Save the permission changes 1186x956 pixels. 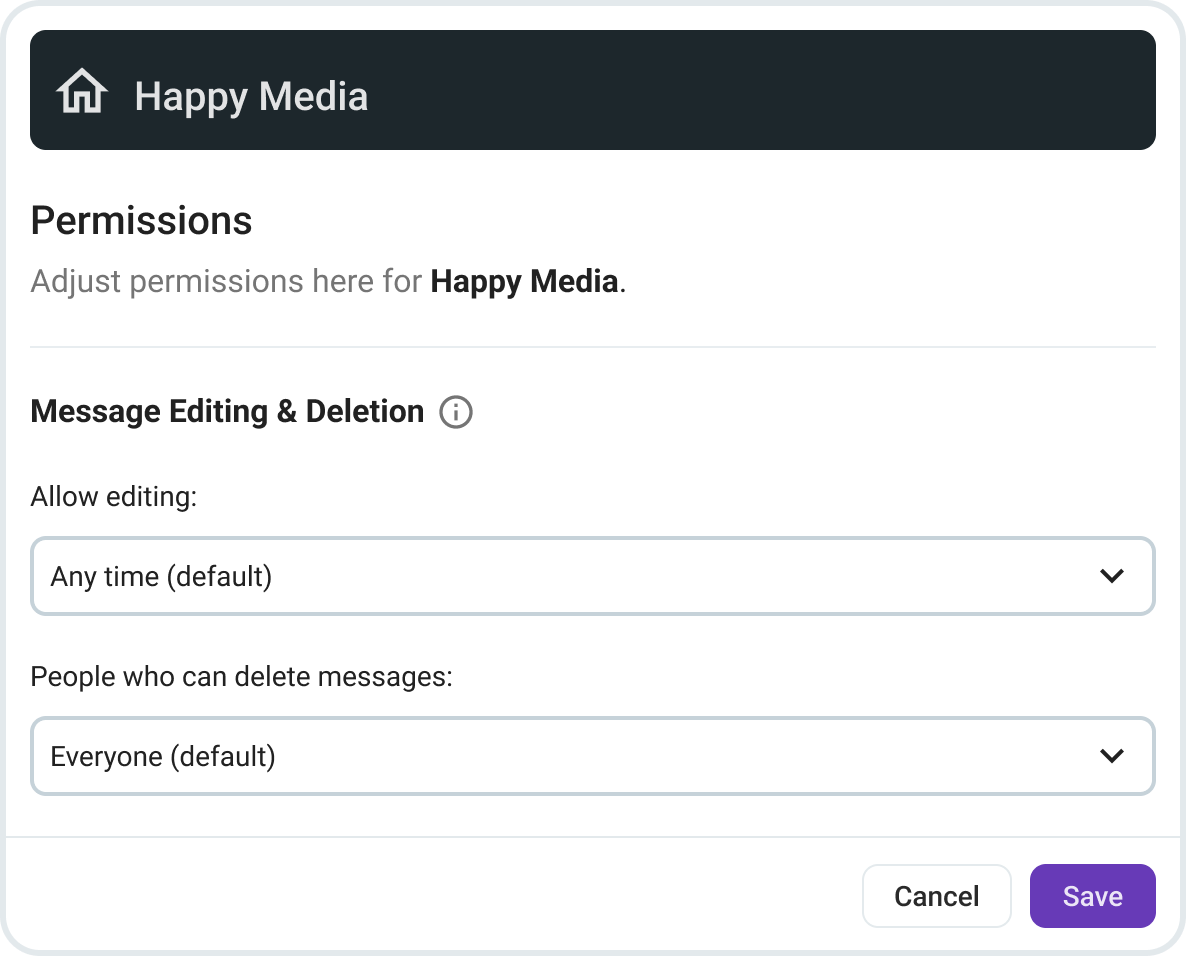click(1092, 896)
